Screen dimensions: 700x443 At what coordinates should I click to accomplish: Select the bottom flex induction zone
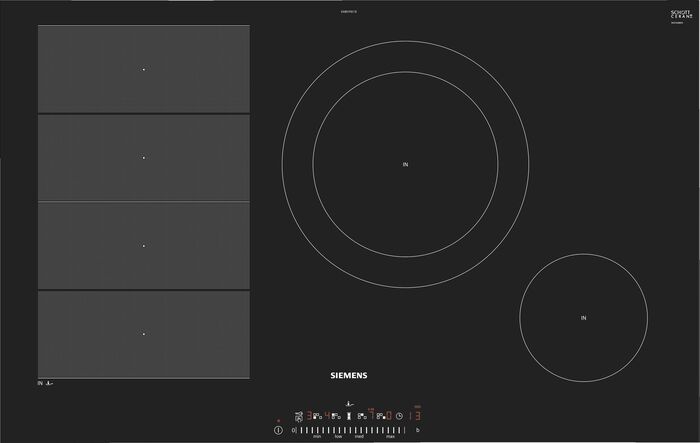click(144, 333)
